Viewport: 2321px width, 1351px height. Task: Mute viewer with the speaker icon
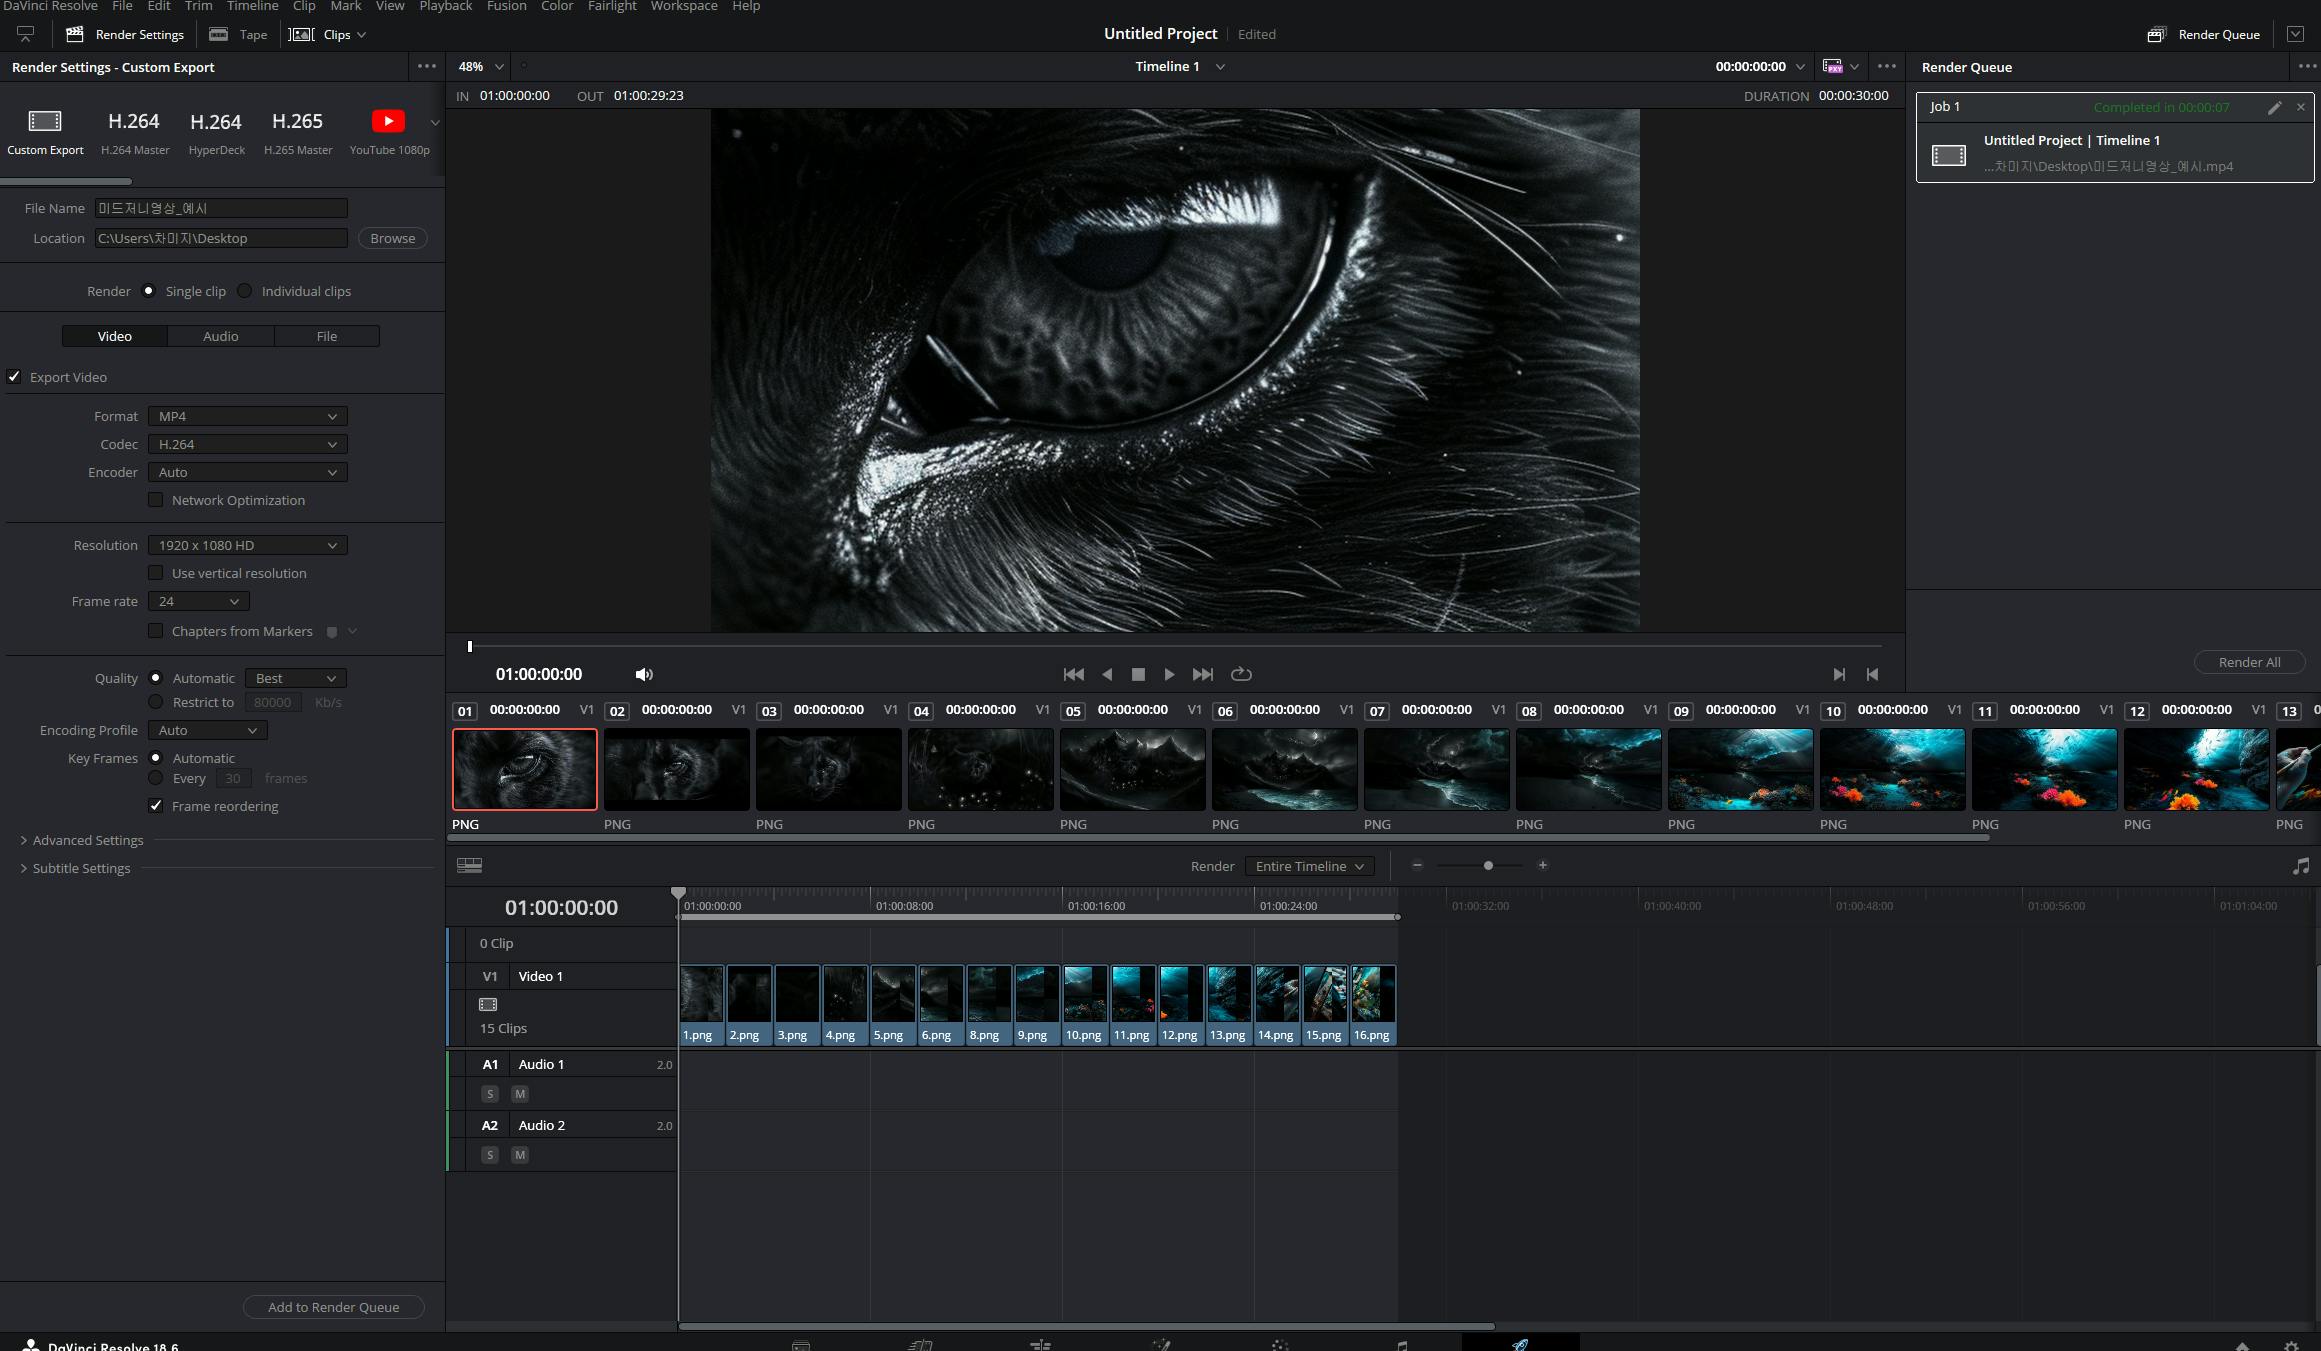coord(644,674)
